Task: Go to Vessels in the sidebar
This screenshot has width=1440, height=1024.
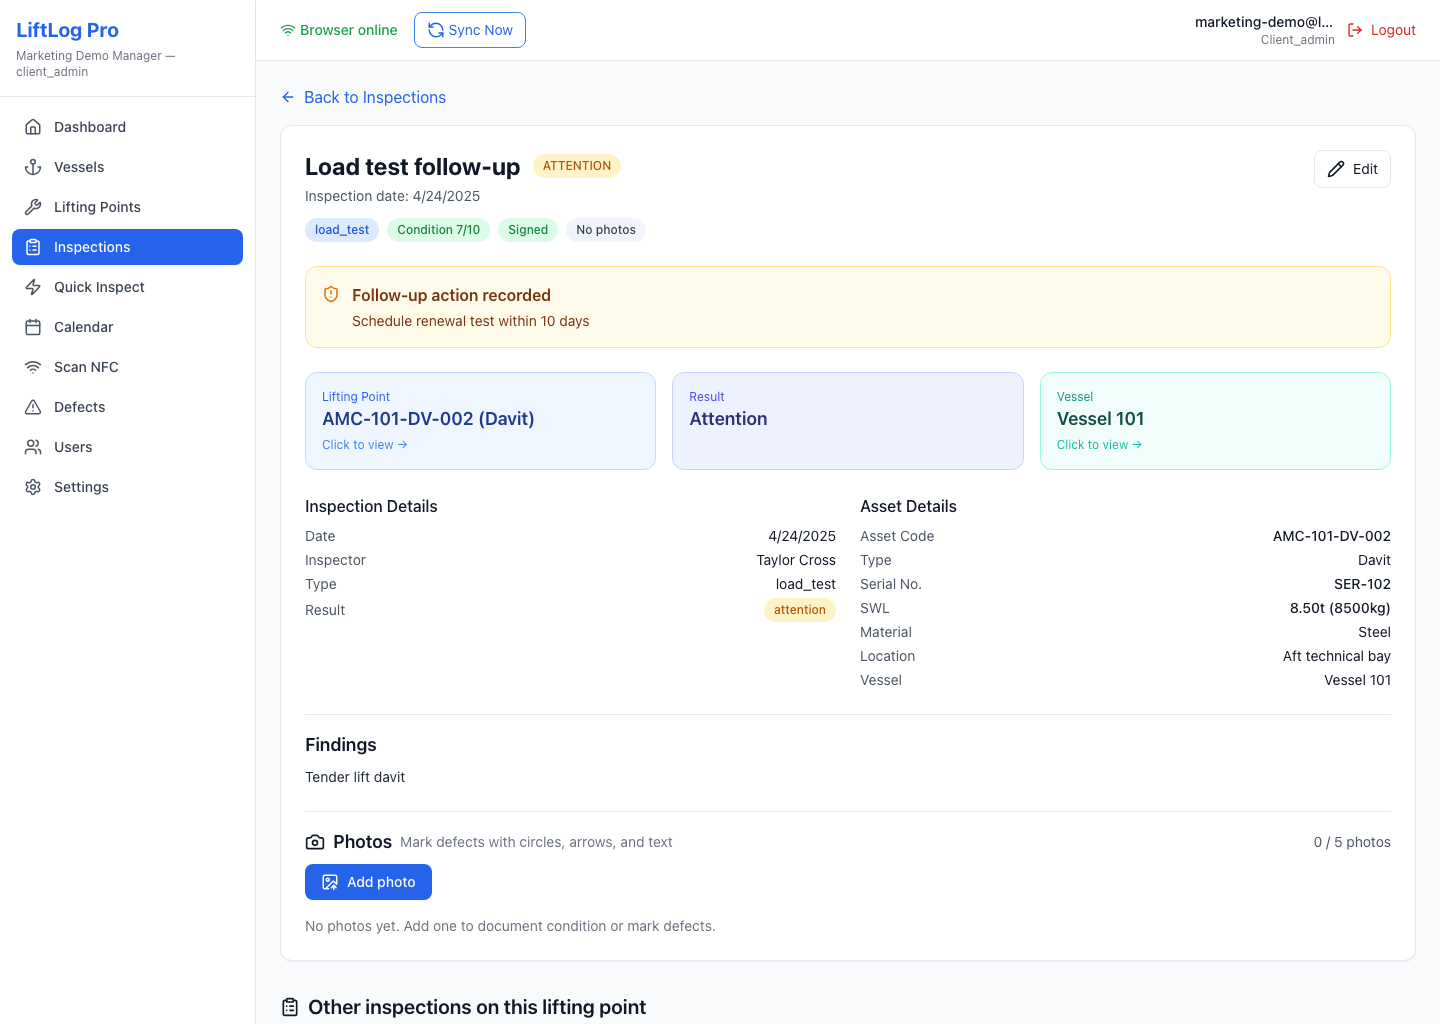Action: [127, 167]
